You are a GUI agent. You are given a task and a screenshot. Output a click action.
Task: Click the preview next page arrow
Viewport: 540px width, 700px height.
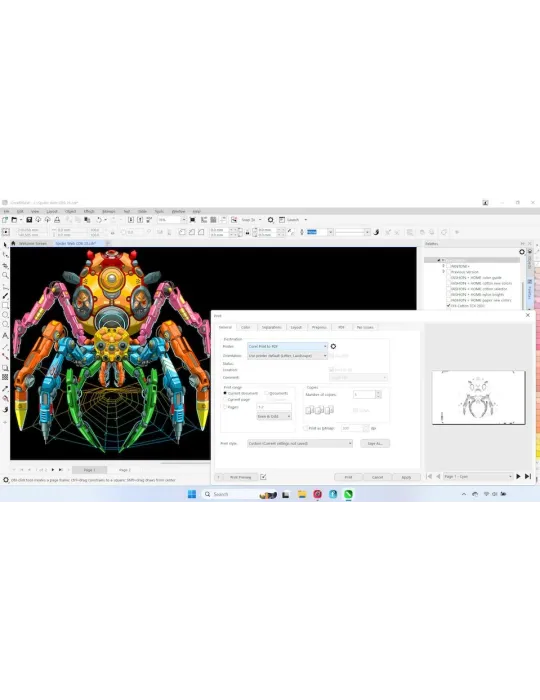coord(518,476)
